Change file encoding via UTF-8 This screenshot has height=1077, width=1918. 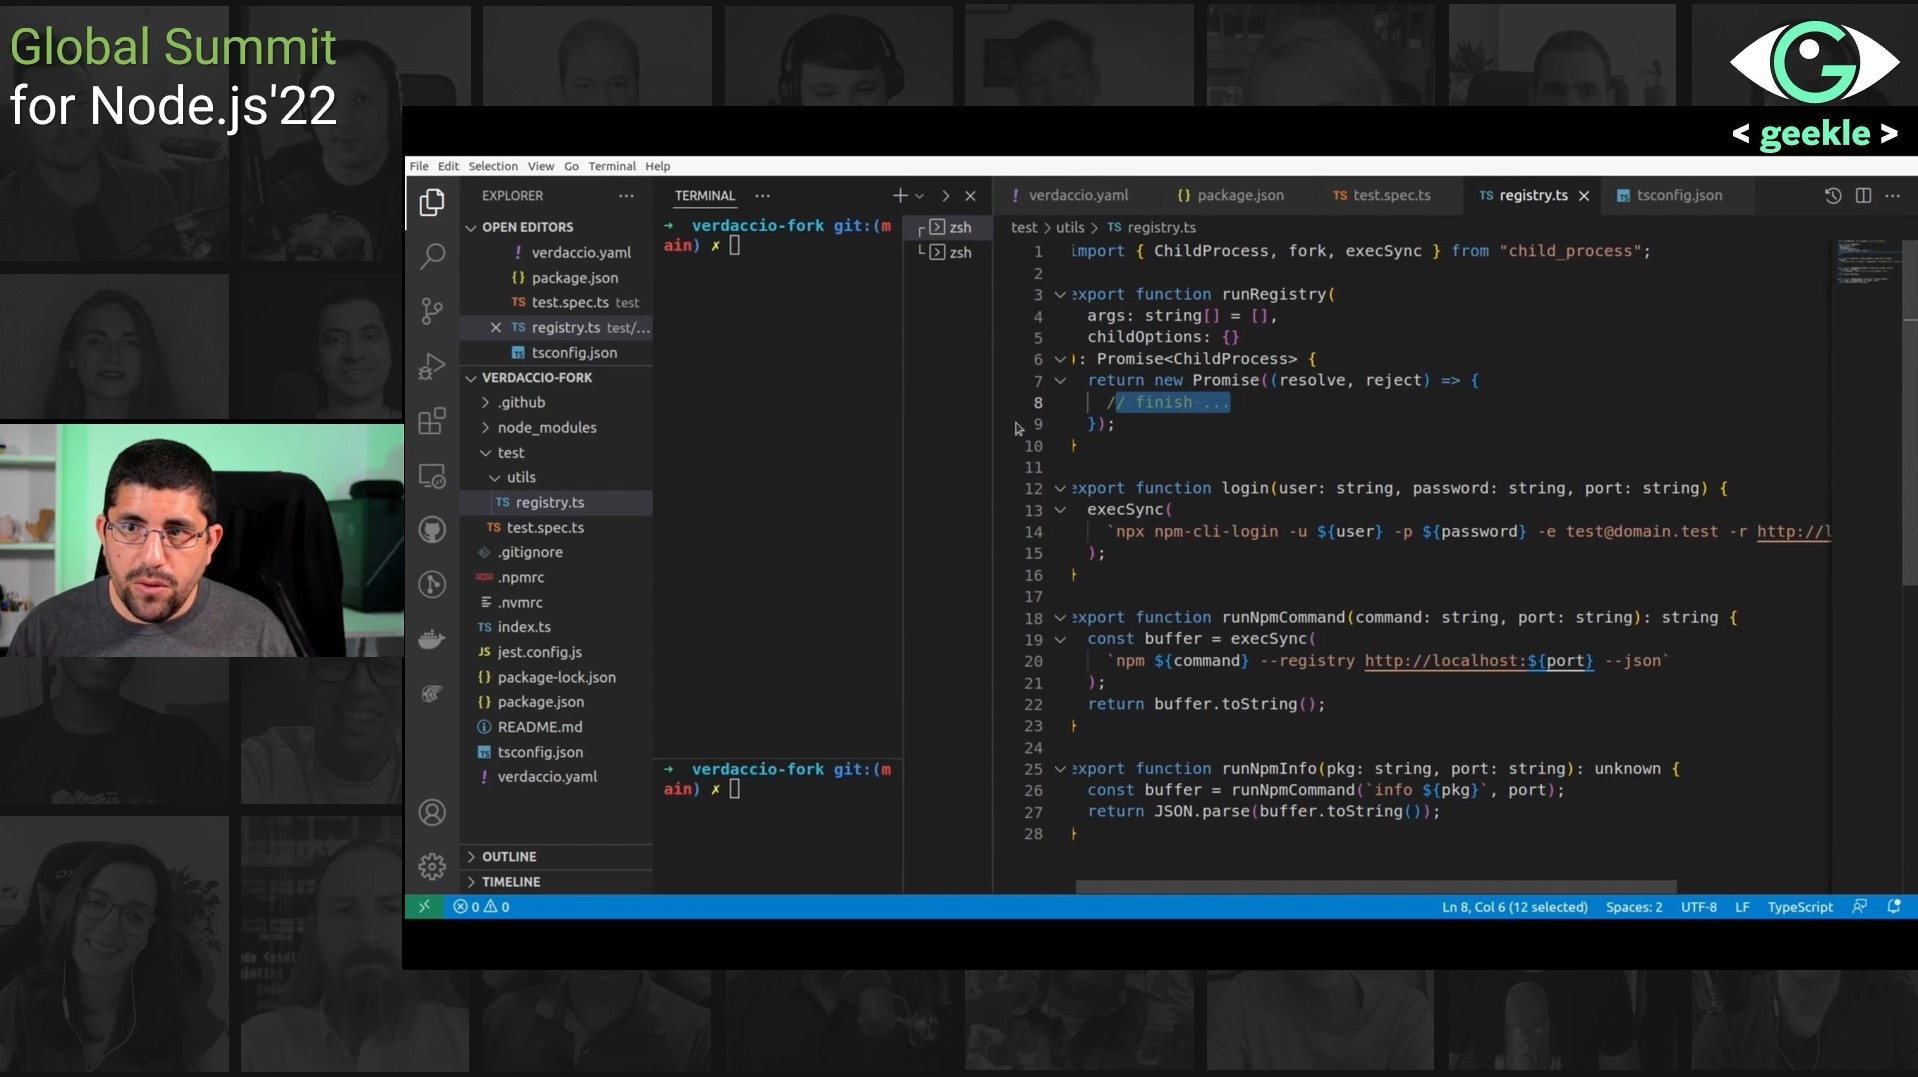[x=1699, y=907]
